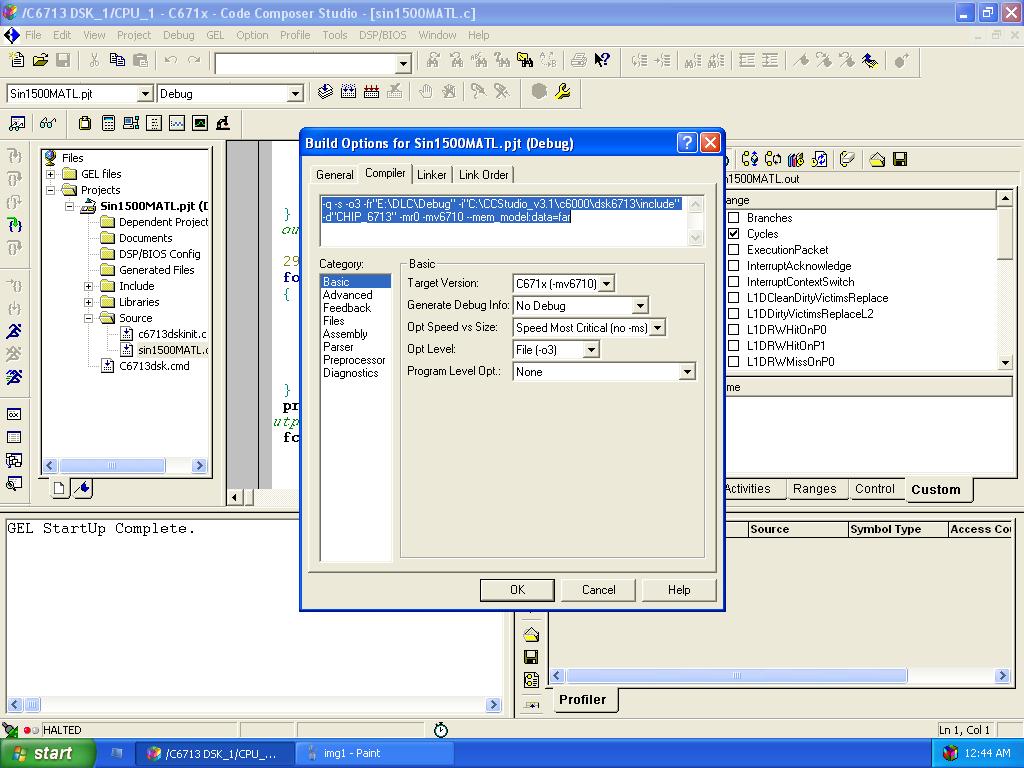
Task: Click the profiler clock icon in status bar
Action: [x=441, y=729]
